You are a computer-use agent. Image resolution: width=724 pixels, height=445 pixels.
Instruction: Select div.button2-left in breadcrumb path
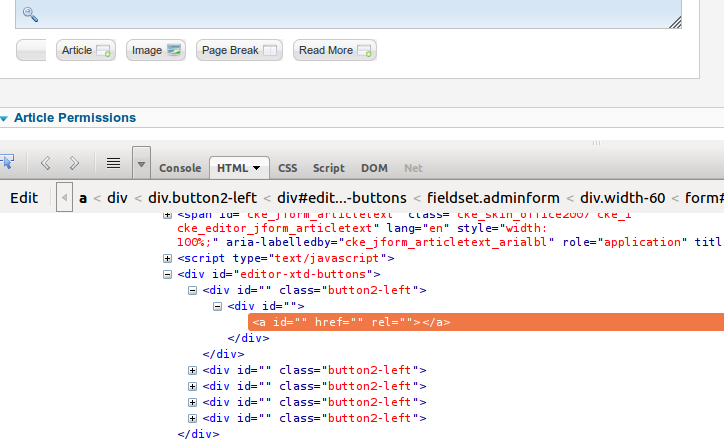pos(202,198)
